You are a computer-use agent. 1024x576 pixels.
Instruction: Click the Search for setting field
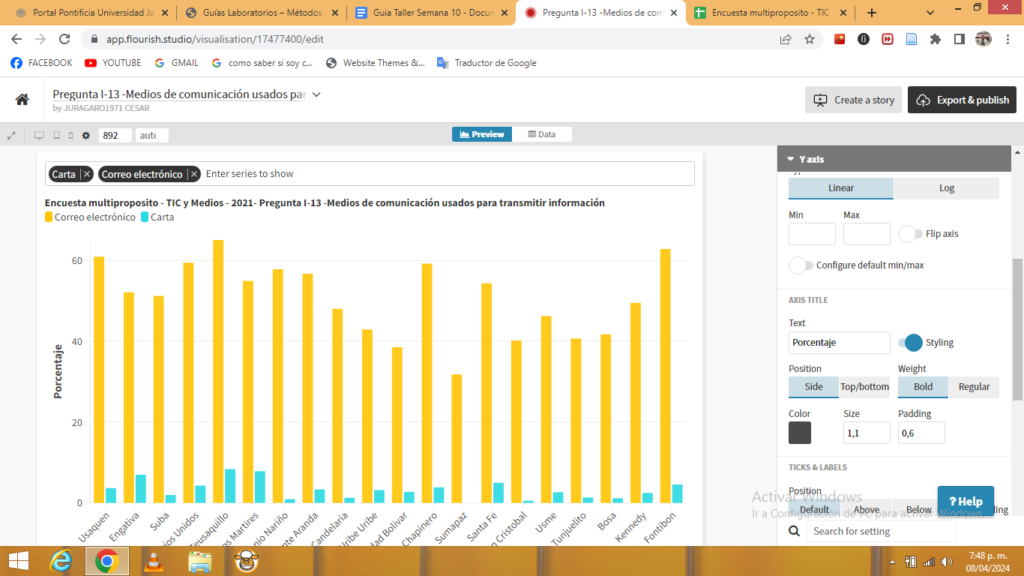click(x=881, y=531)
